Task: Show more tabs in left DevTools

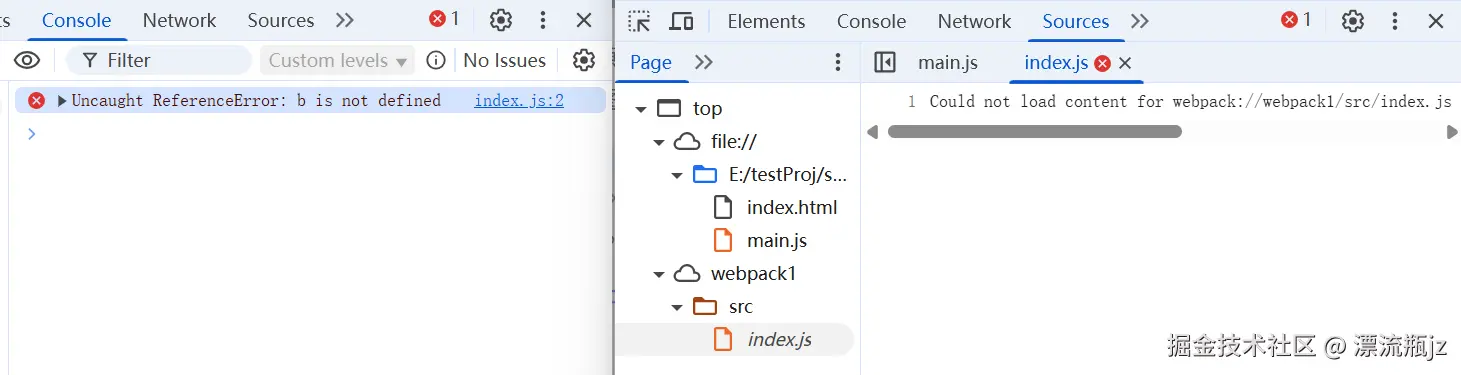Action: (345, 20)
